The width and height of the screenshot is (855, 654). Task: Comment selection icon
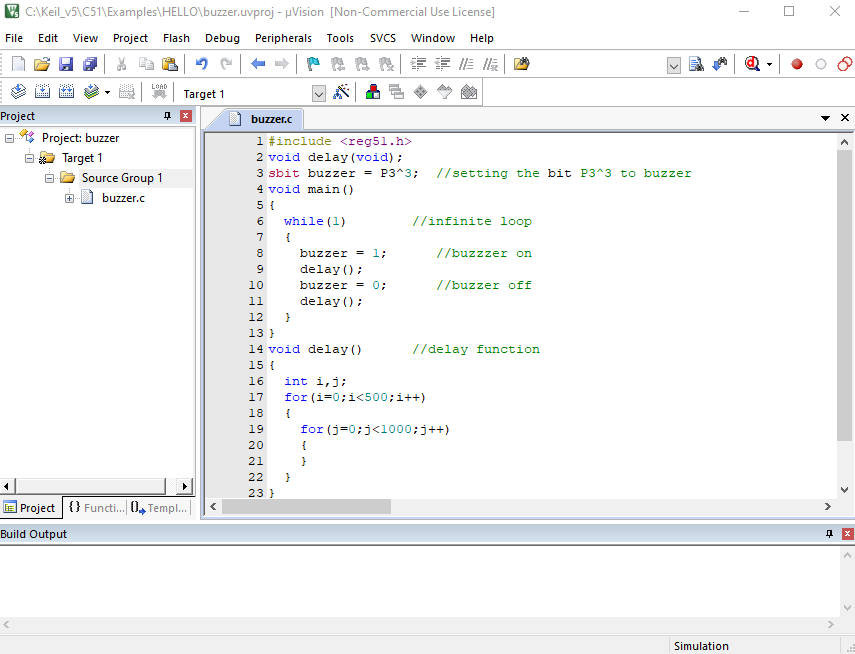point(466,64)
